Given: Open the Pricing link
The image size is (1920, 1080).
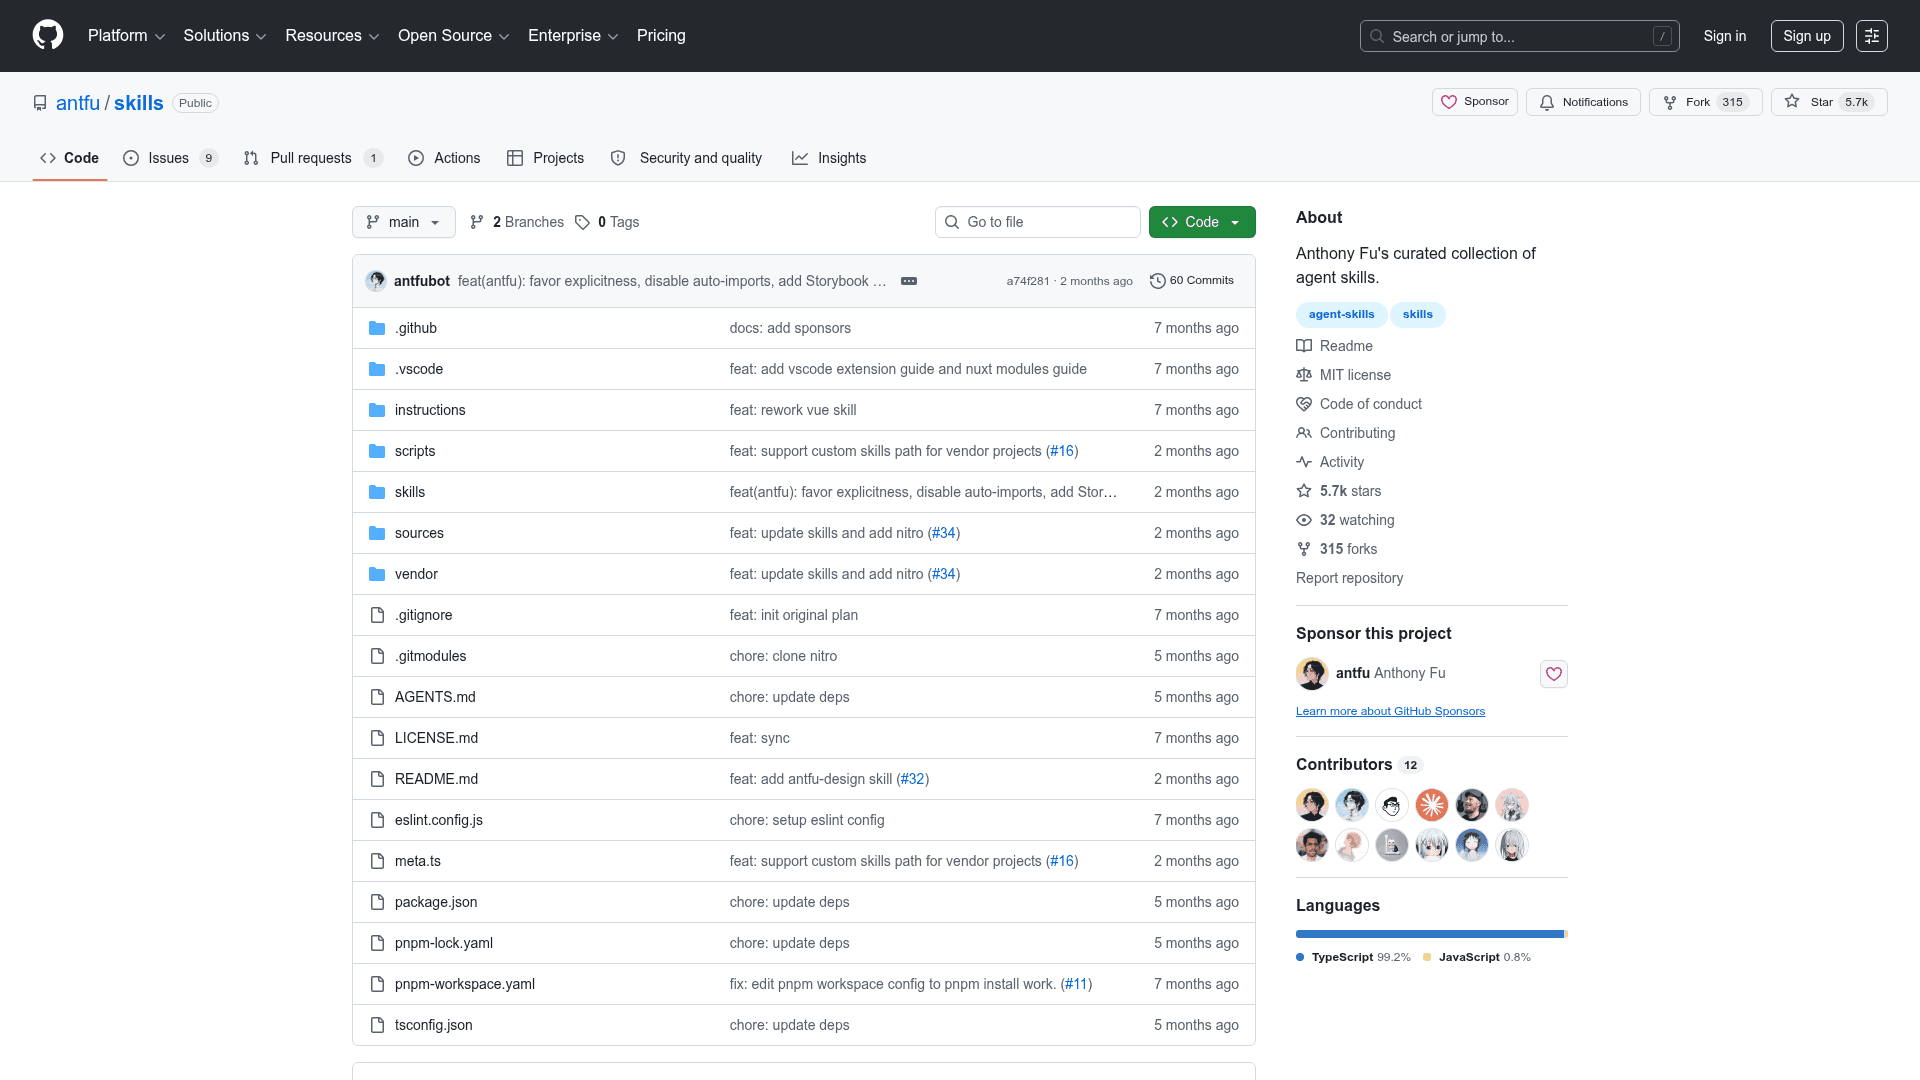Looking at the screenshot, I should (661, 36).
